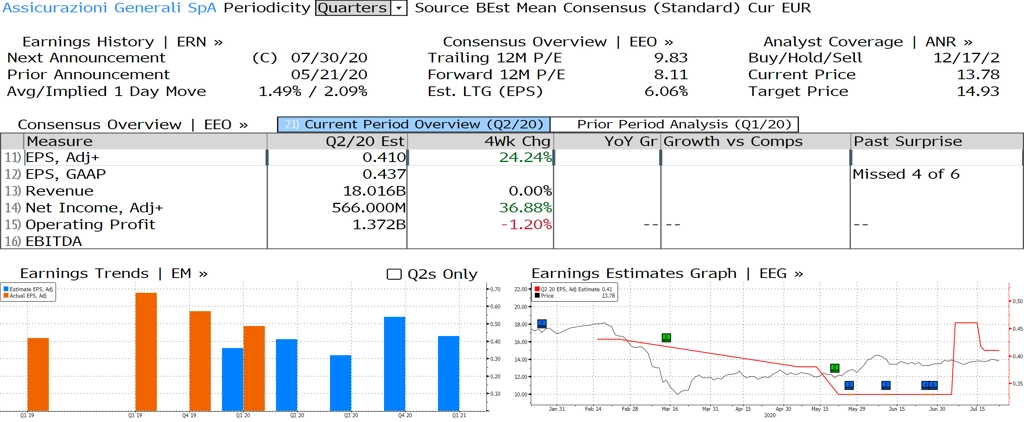
Task: Select the orange Q1 19 actual EPS bar
Action: [38, 374]
